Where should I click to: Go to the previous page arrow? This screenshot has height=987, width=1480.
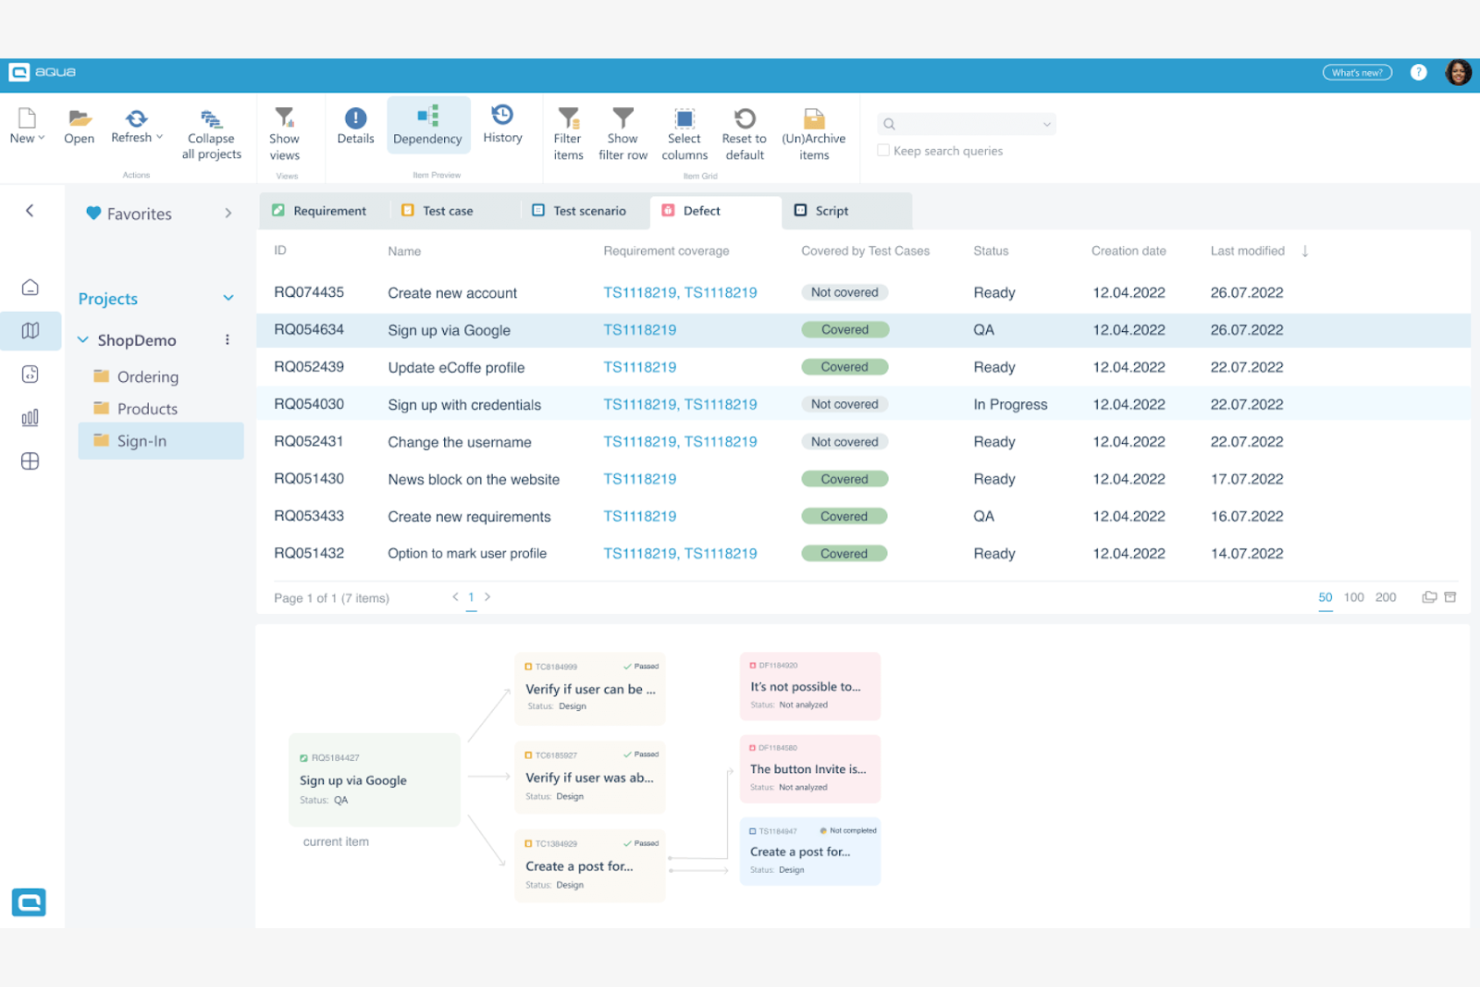(455, 597)
